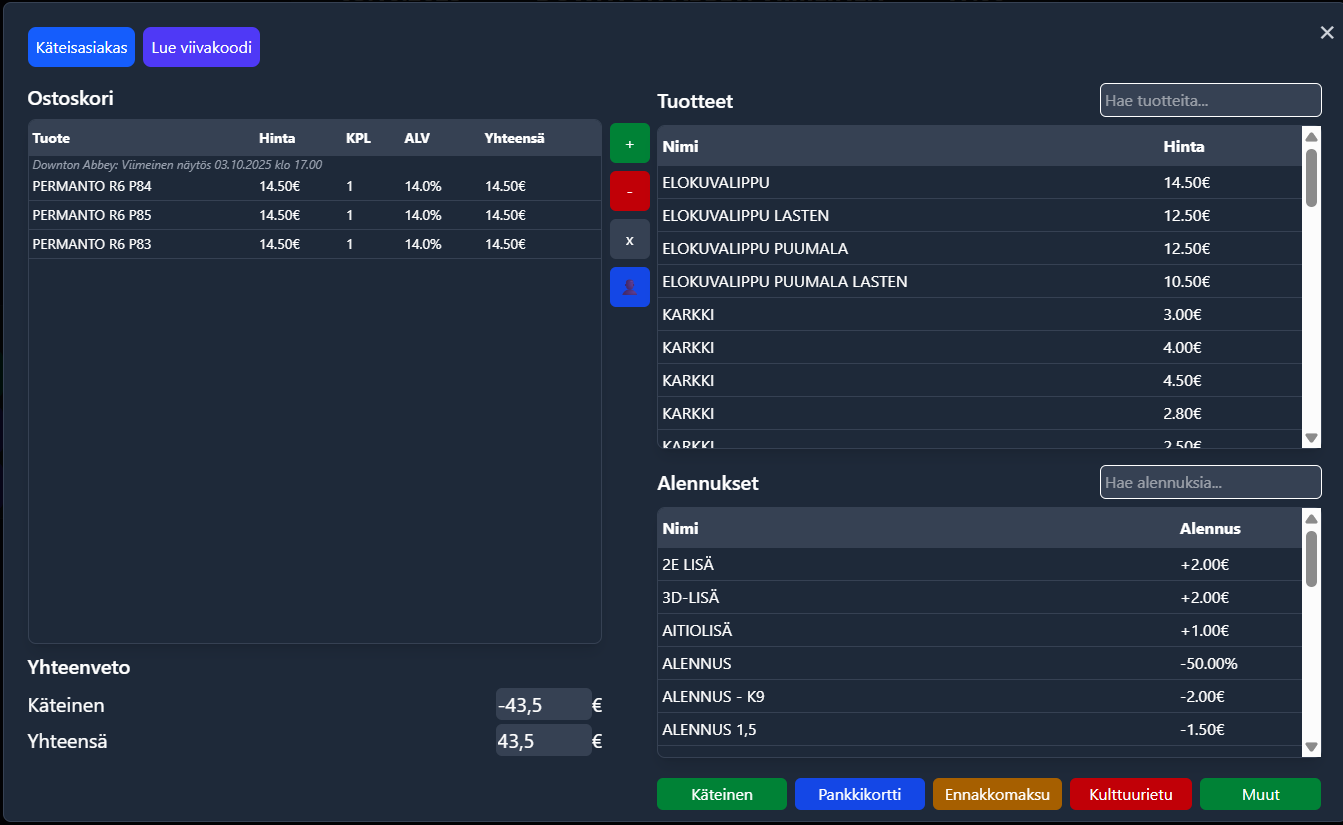
Task: Focus the Hae tuotteita search field
Action: pos(1210,100)
